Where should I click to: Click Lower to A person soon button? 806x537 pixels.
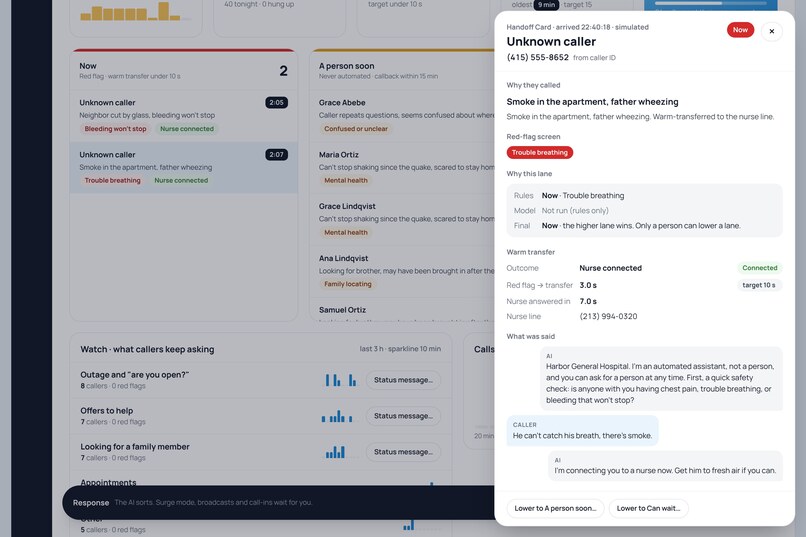555,508
